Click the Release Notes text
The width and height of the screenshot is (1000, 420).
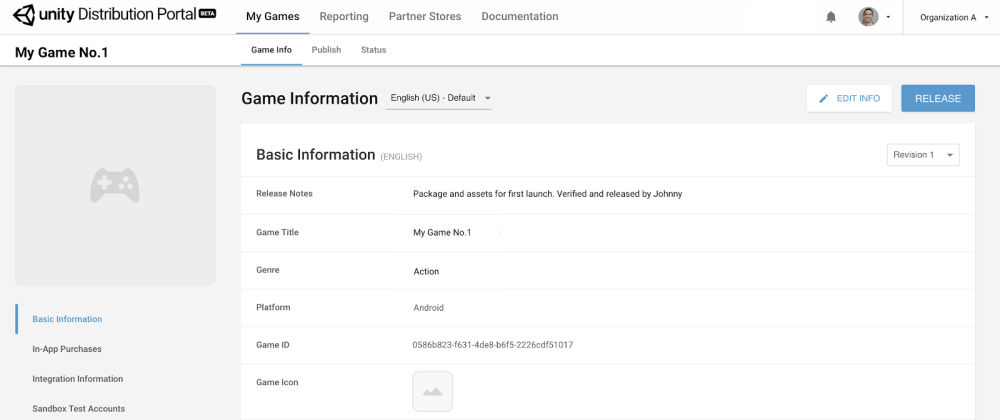pyautogui.click(x=547, y=194)
